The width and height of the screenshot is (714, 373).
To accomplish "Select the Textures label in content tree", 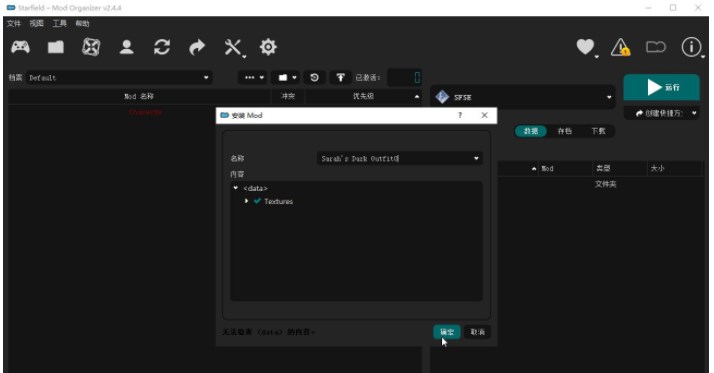I will tap(279, 201).
